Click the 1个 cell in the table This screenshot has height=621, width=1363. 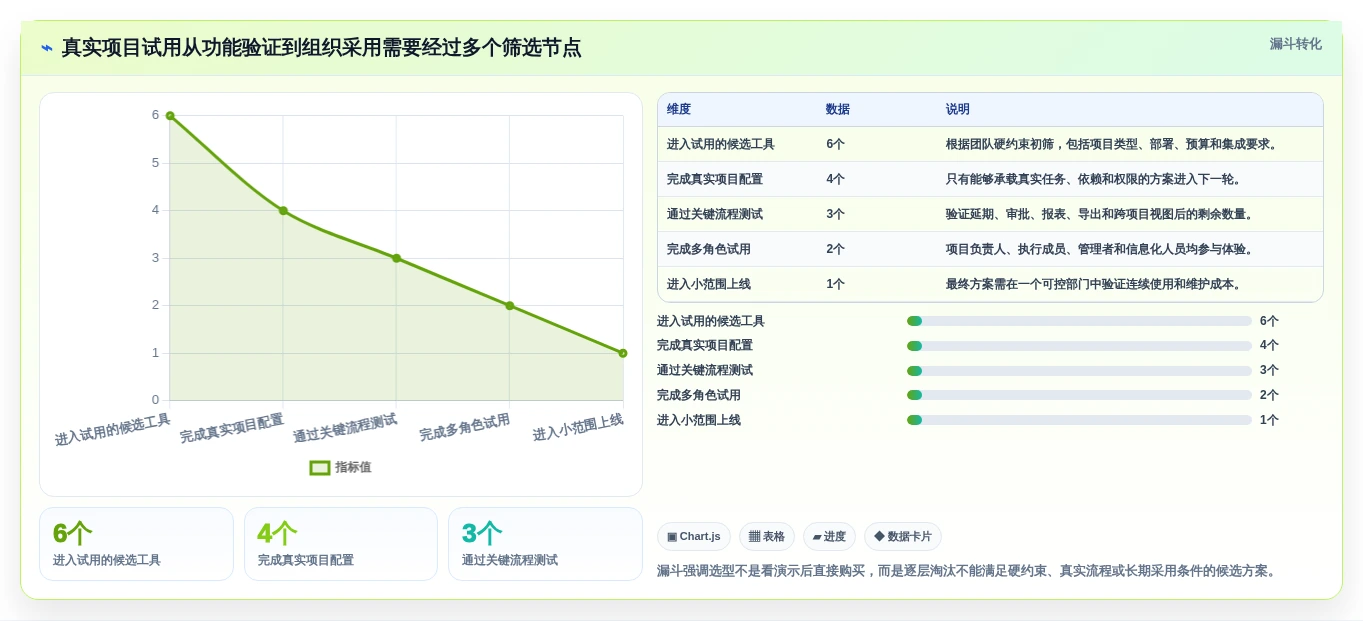point(835,284)
